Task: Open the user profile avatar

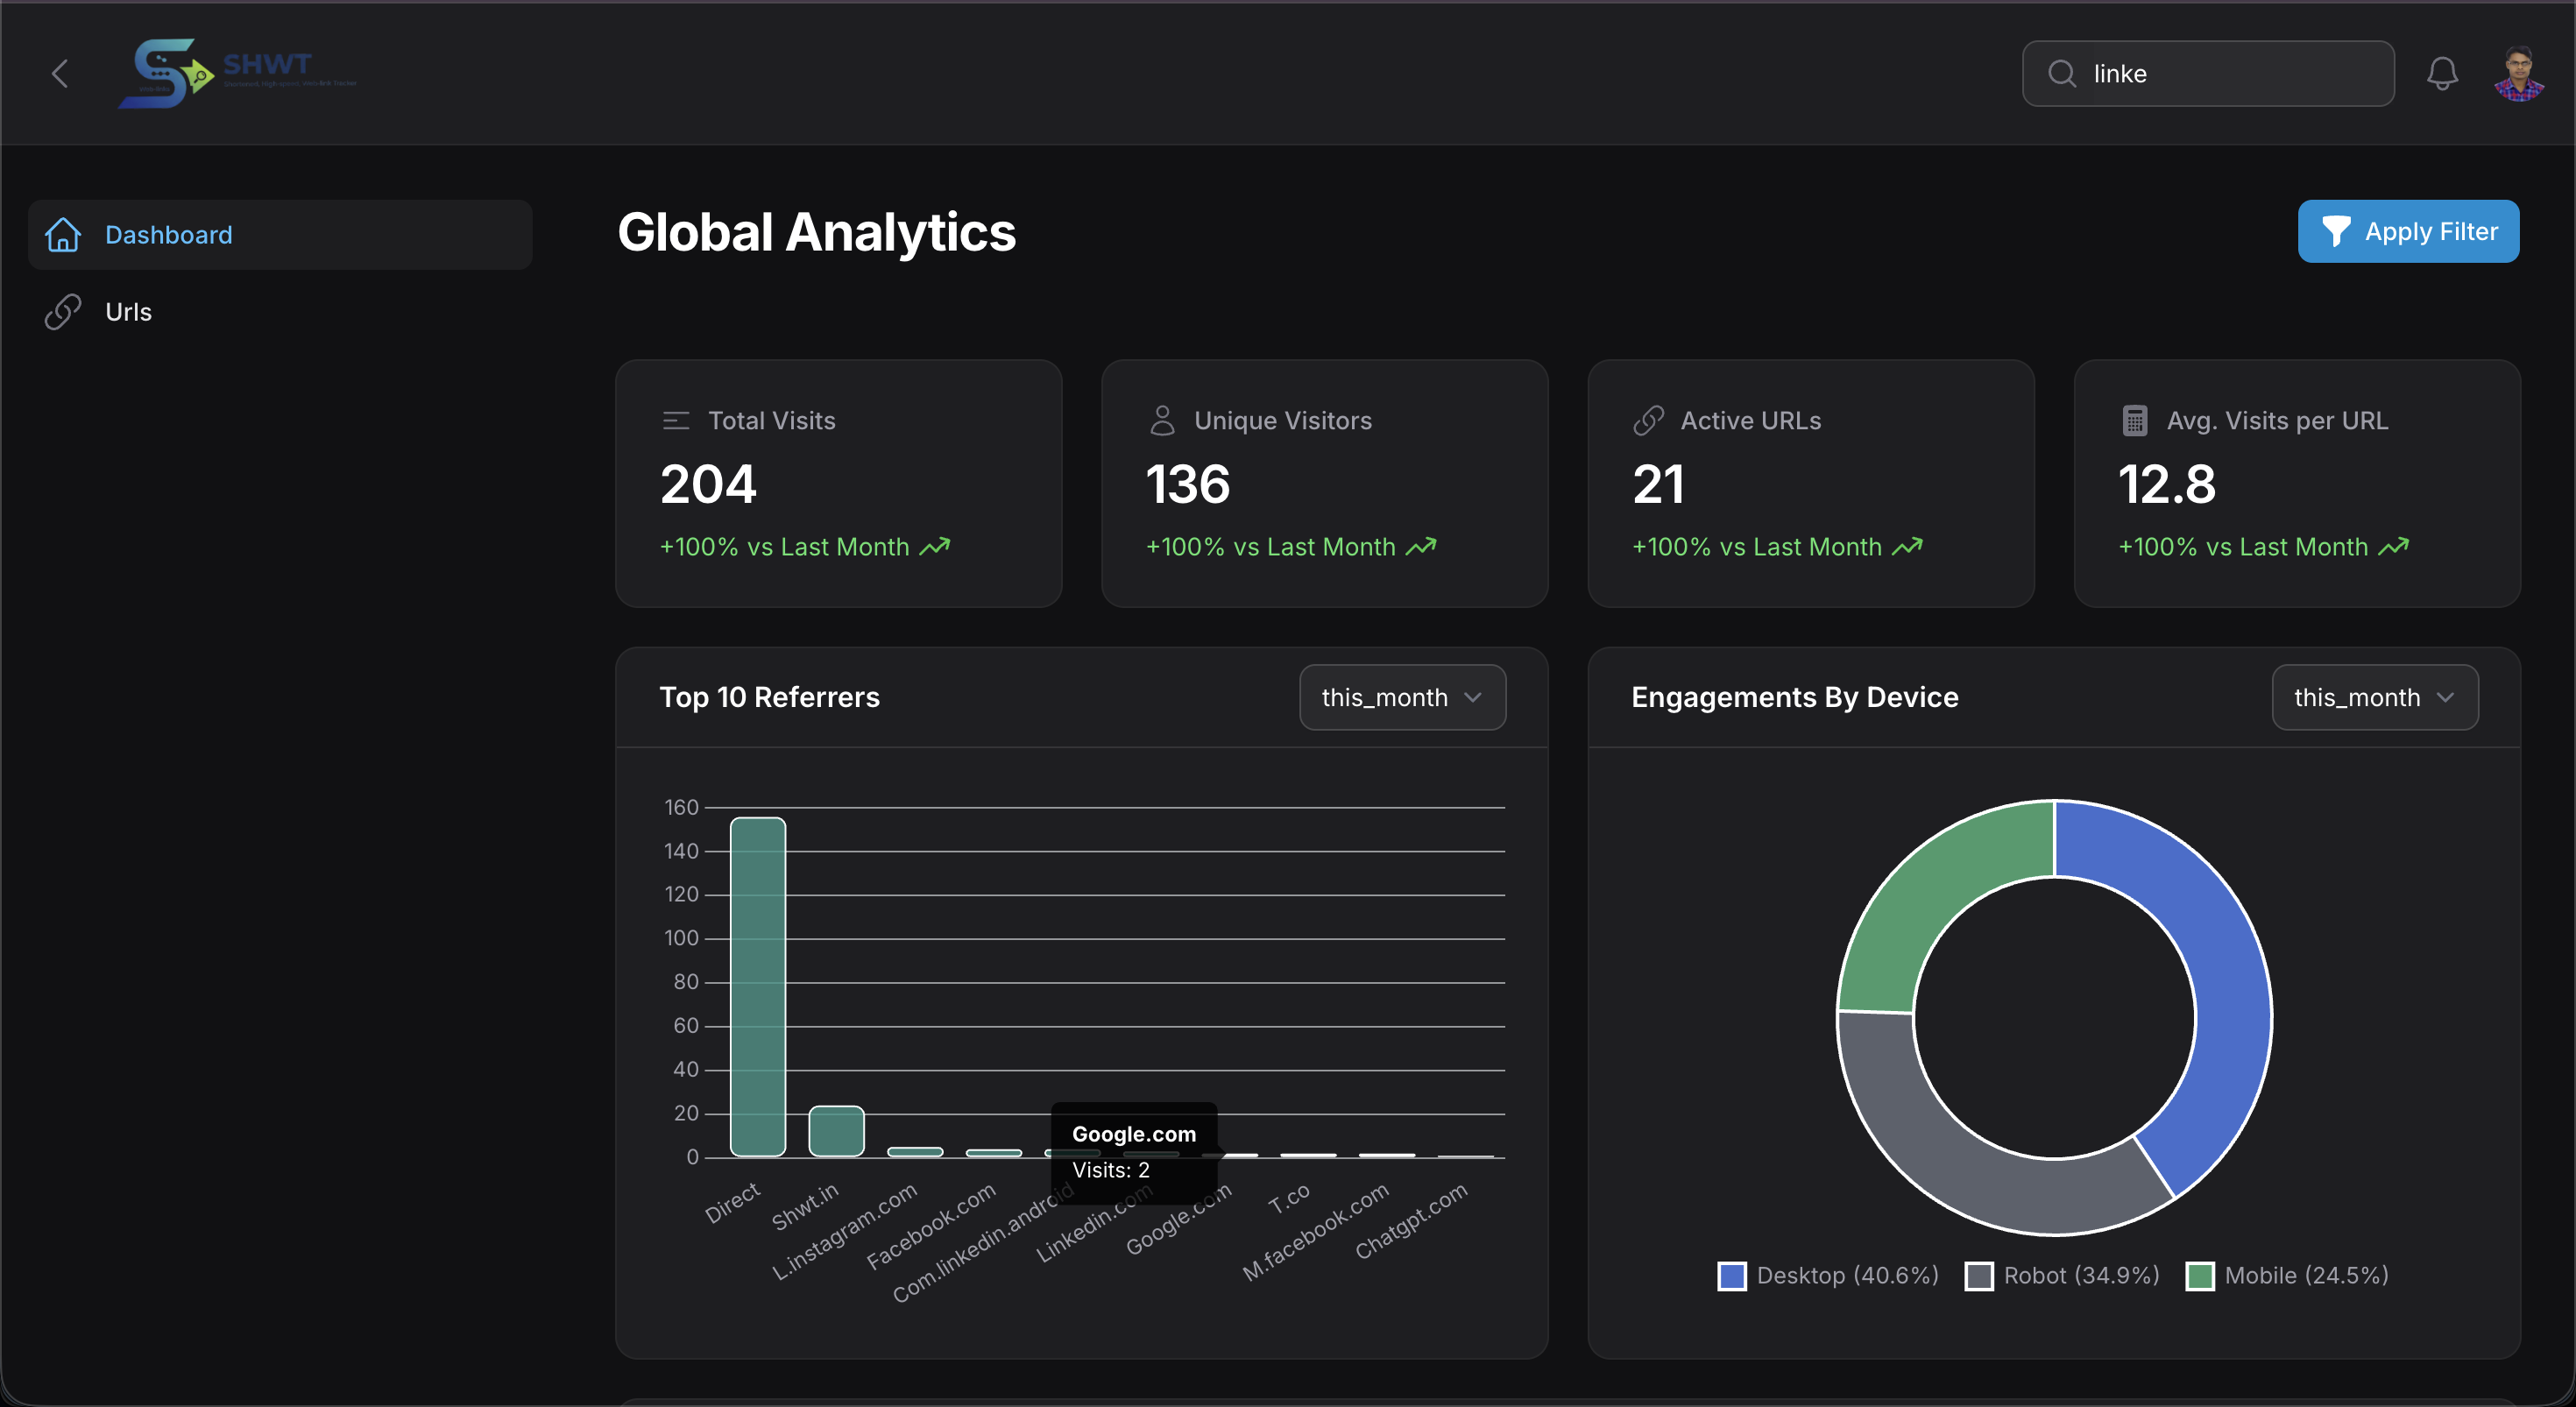Action: 2518,74
